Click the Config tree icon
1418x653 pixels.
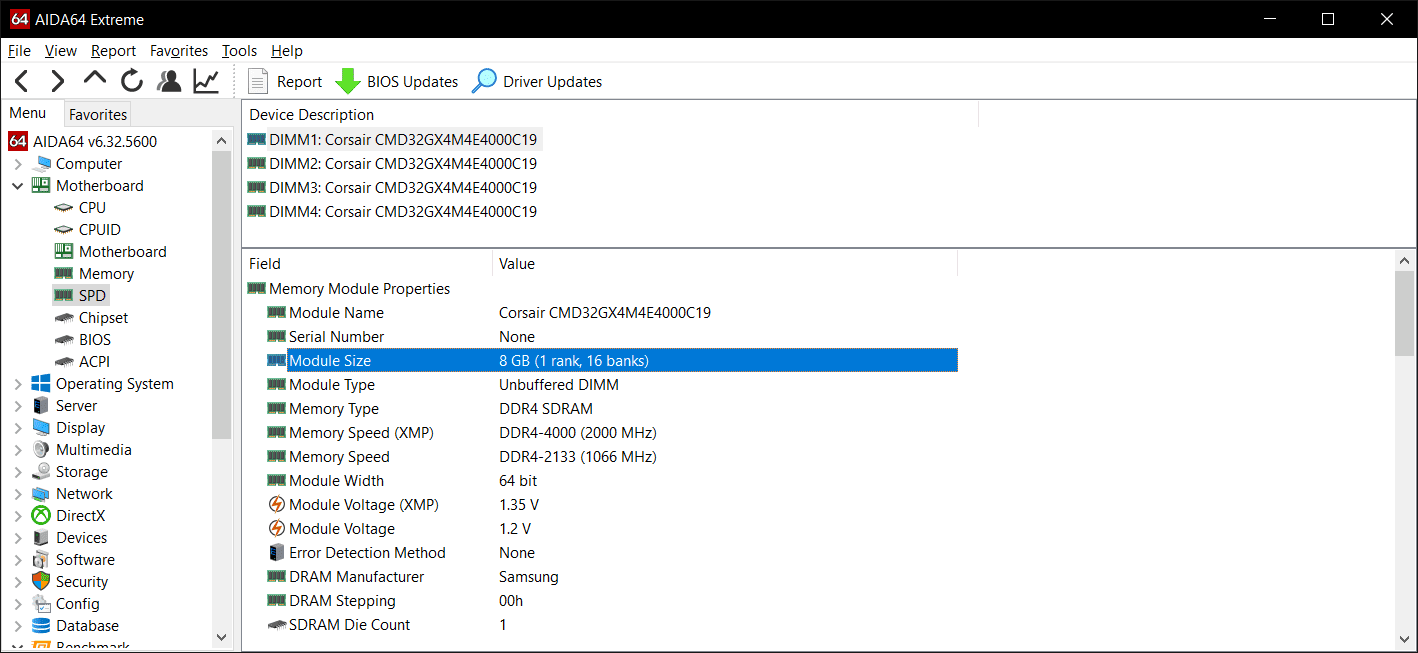point(41,604)
